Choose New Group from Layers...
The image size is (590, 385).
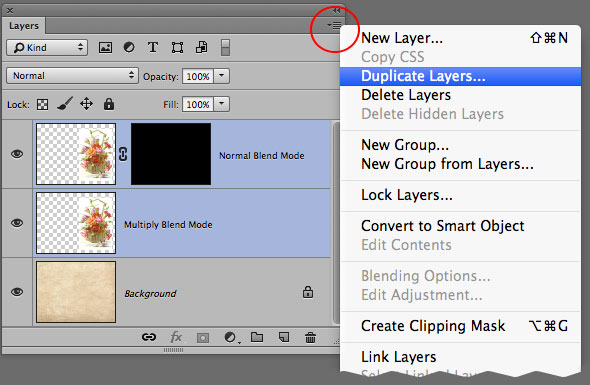[x=461, y=164]
